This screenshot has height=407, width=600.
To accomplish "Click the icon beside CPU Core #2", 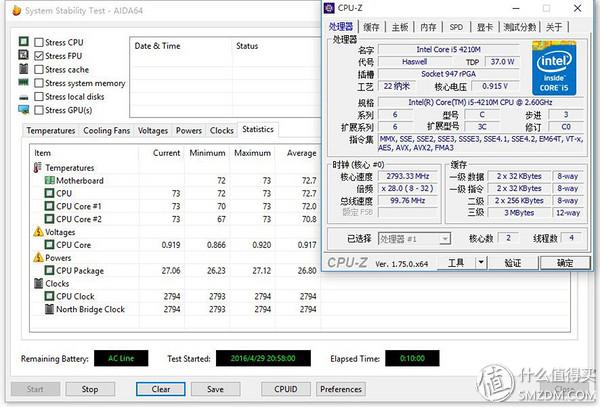I will pyautogui.click(x=49, y=219).
